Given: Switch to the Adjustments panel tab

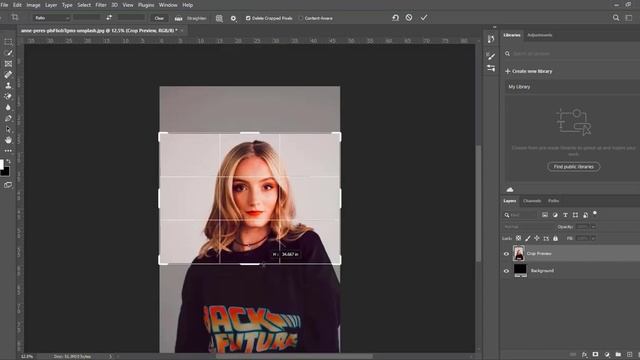Looking at the screenshot, I should (540, 35).
